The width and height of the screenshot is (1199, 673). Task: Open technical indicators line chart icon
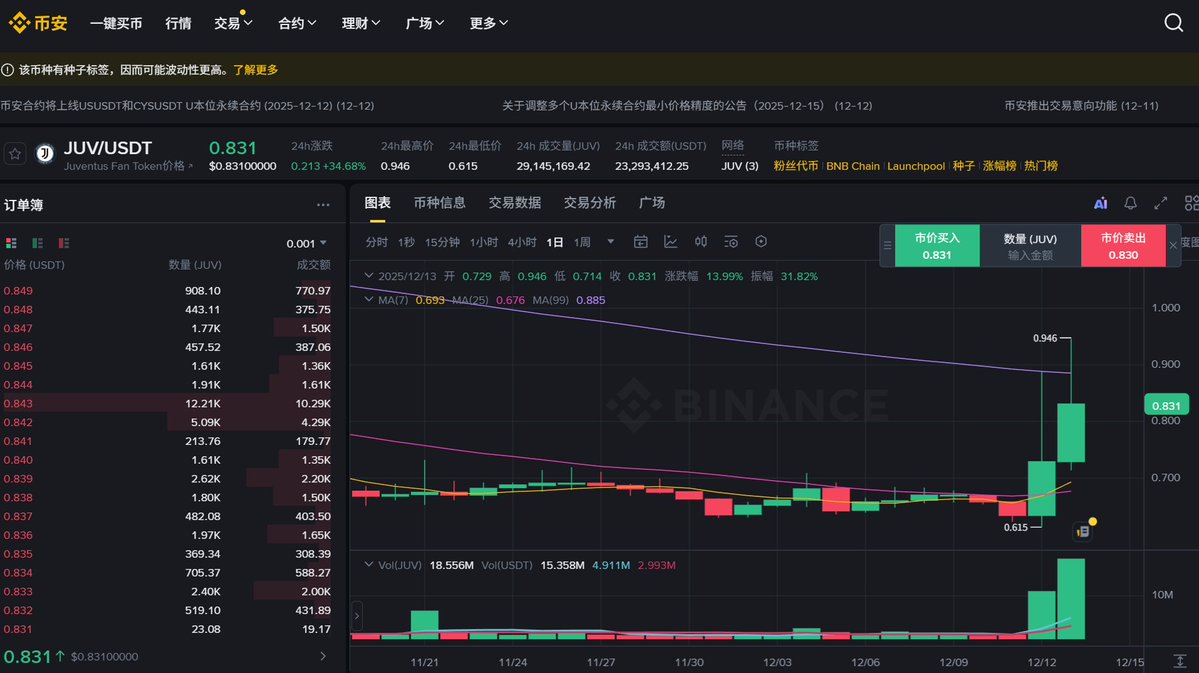(671, 242)
